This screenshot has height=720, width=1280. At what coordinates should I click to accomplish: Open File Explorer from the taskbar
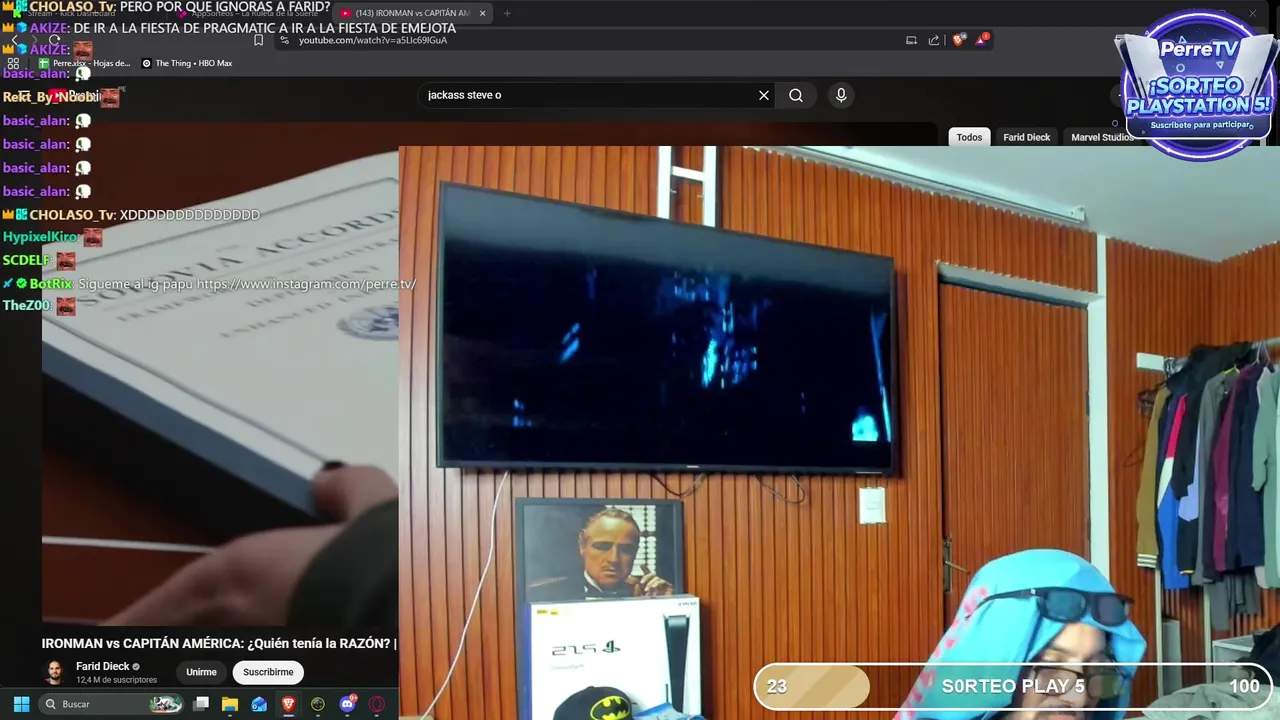click(x=230, y=704)
